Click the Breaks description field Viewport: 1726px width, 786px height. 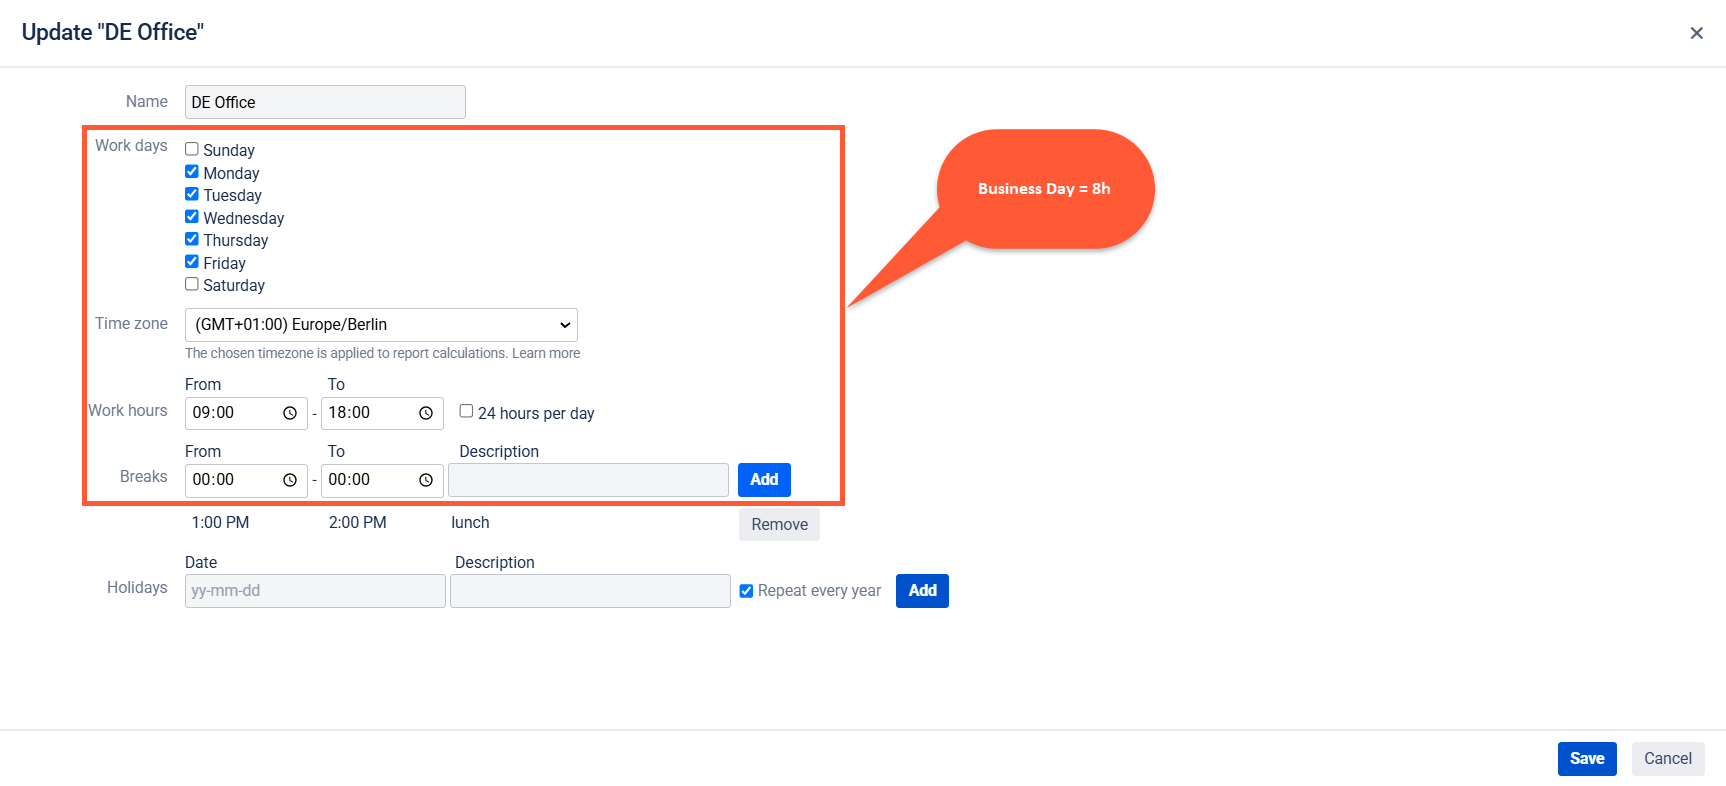[588, 480]
